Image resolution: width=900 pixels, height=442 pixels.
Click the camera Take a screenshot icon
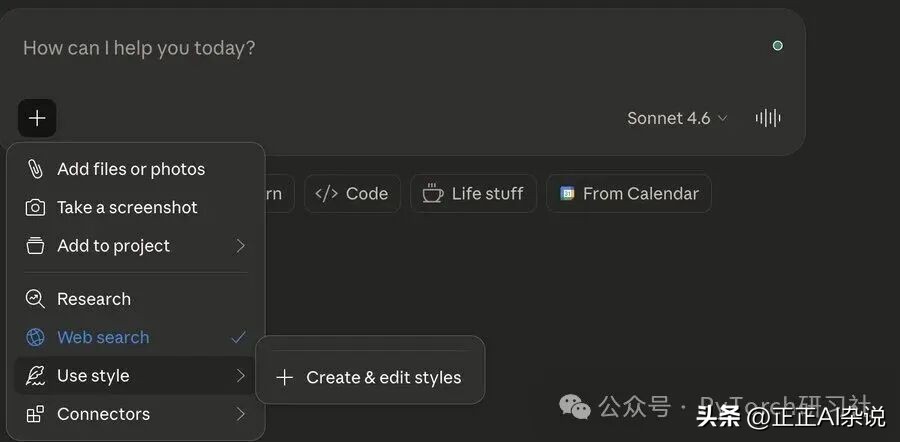click(35, 207)
